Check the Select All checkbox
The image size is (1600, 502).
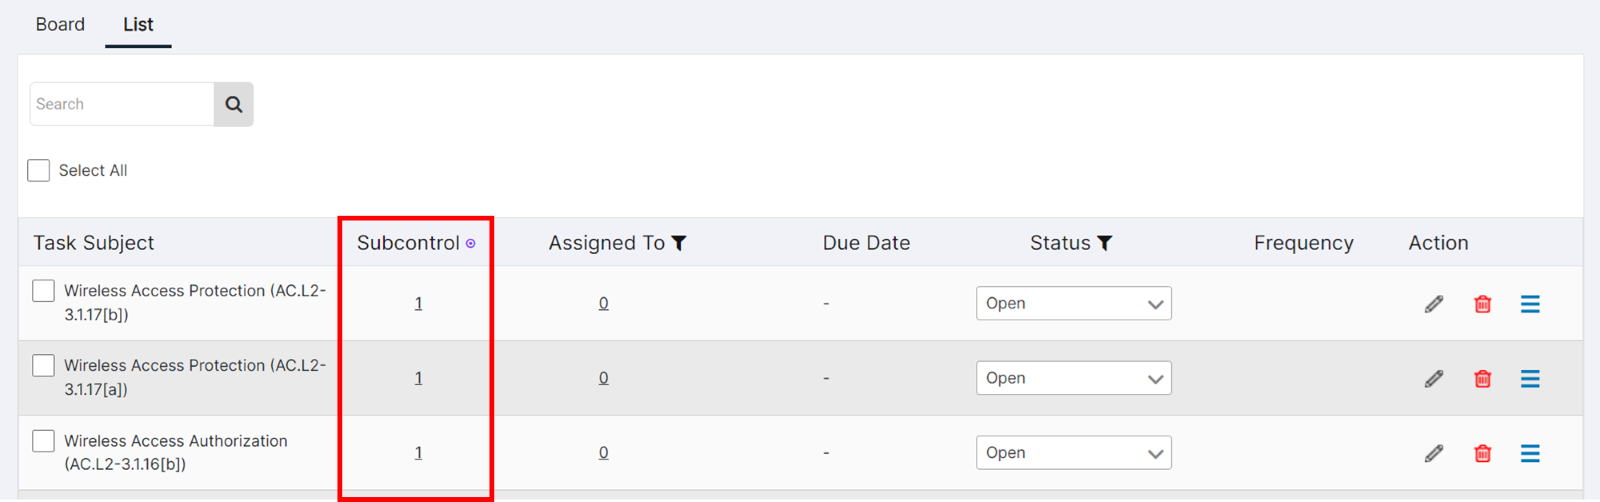(39, 170)
